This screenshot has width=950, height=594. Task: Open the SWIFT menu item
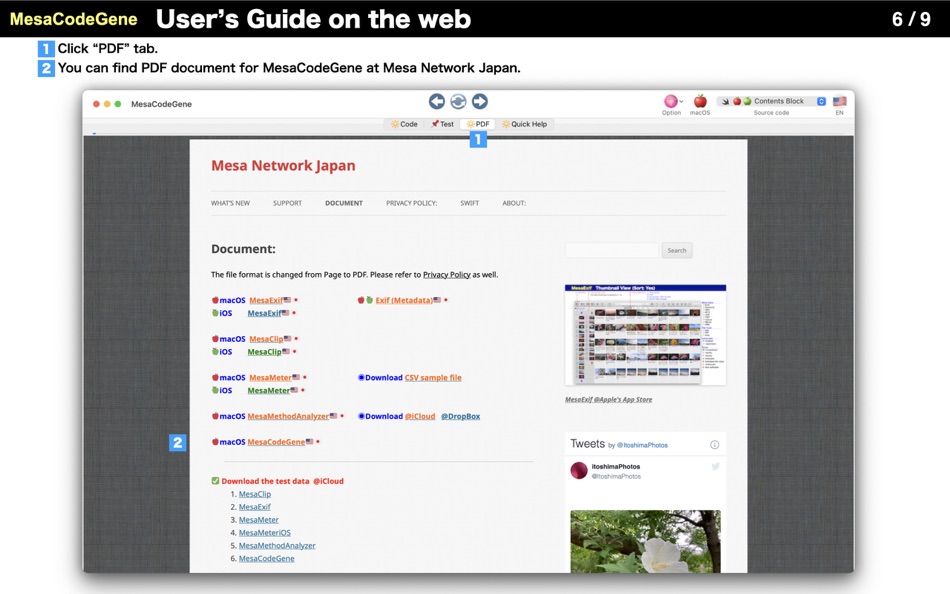[x=470, y=203]
